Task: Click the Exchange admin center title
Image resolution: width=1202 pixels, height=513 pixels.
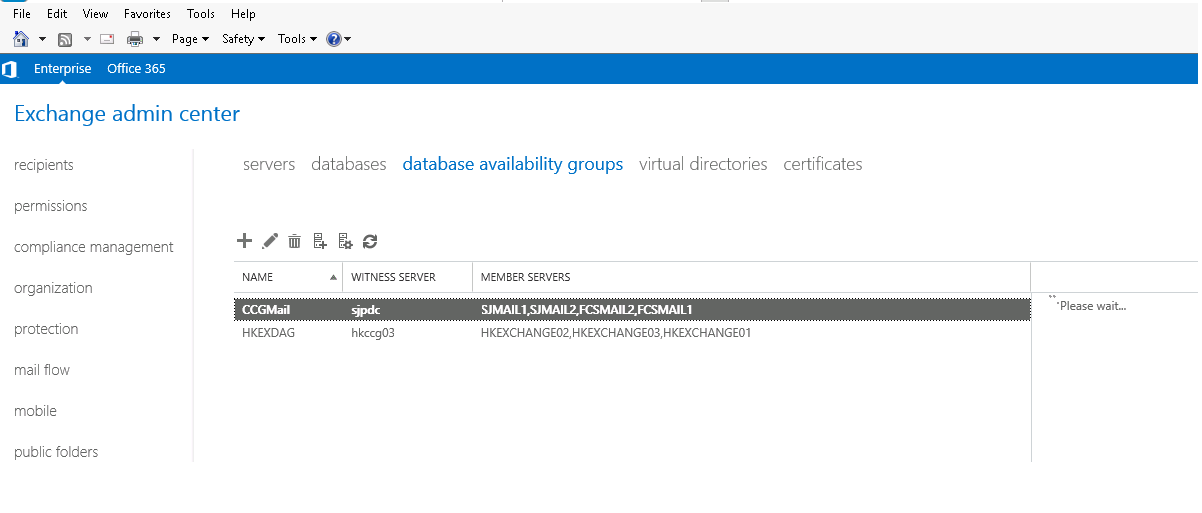Action: pyautogui.click(x=127, y=114)
